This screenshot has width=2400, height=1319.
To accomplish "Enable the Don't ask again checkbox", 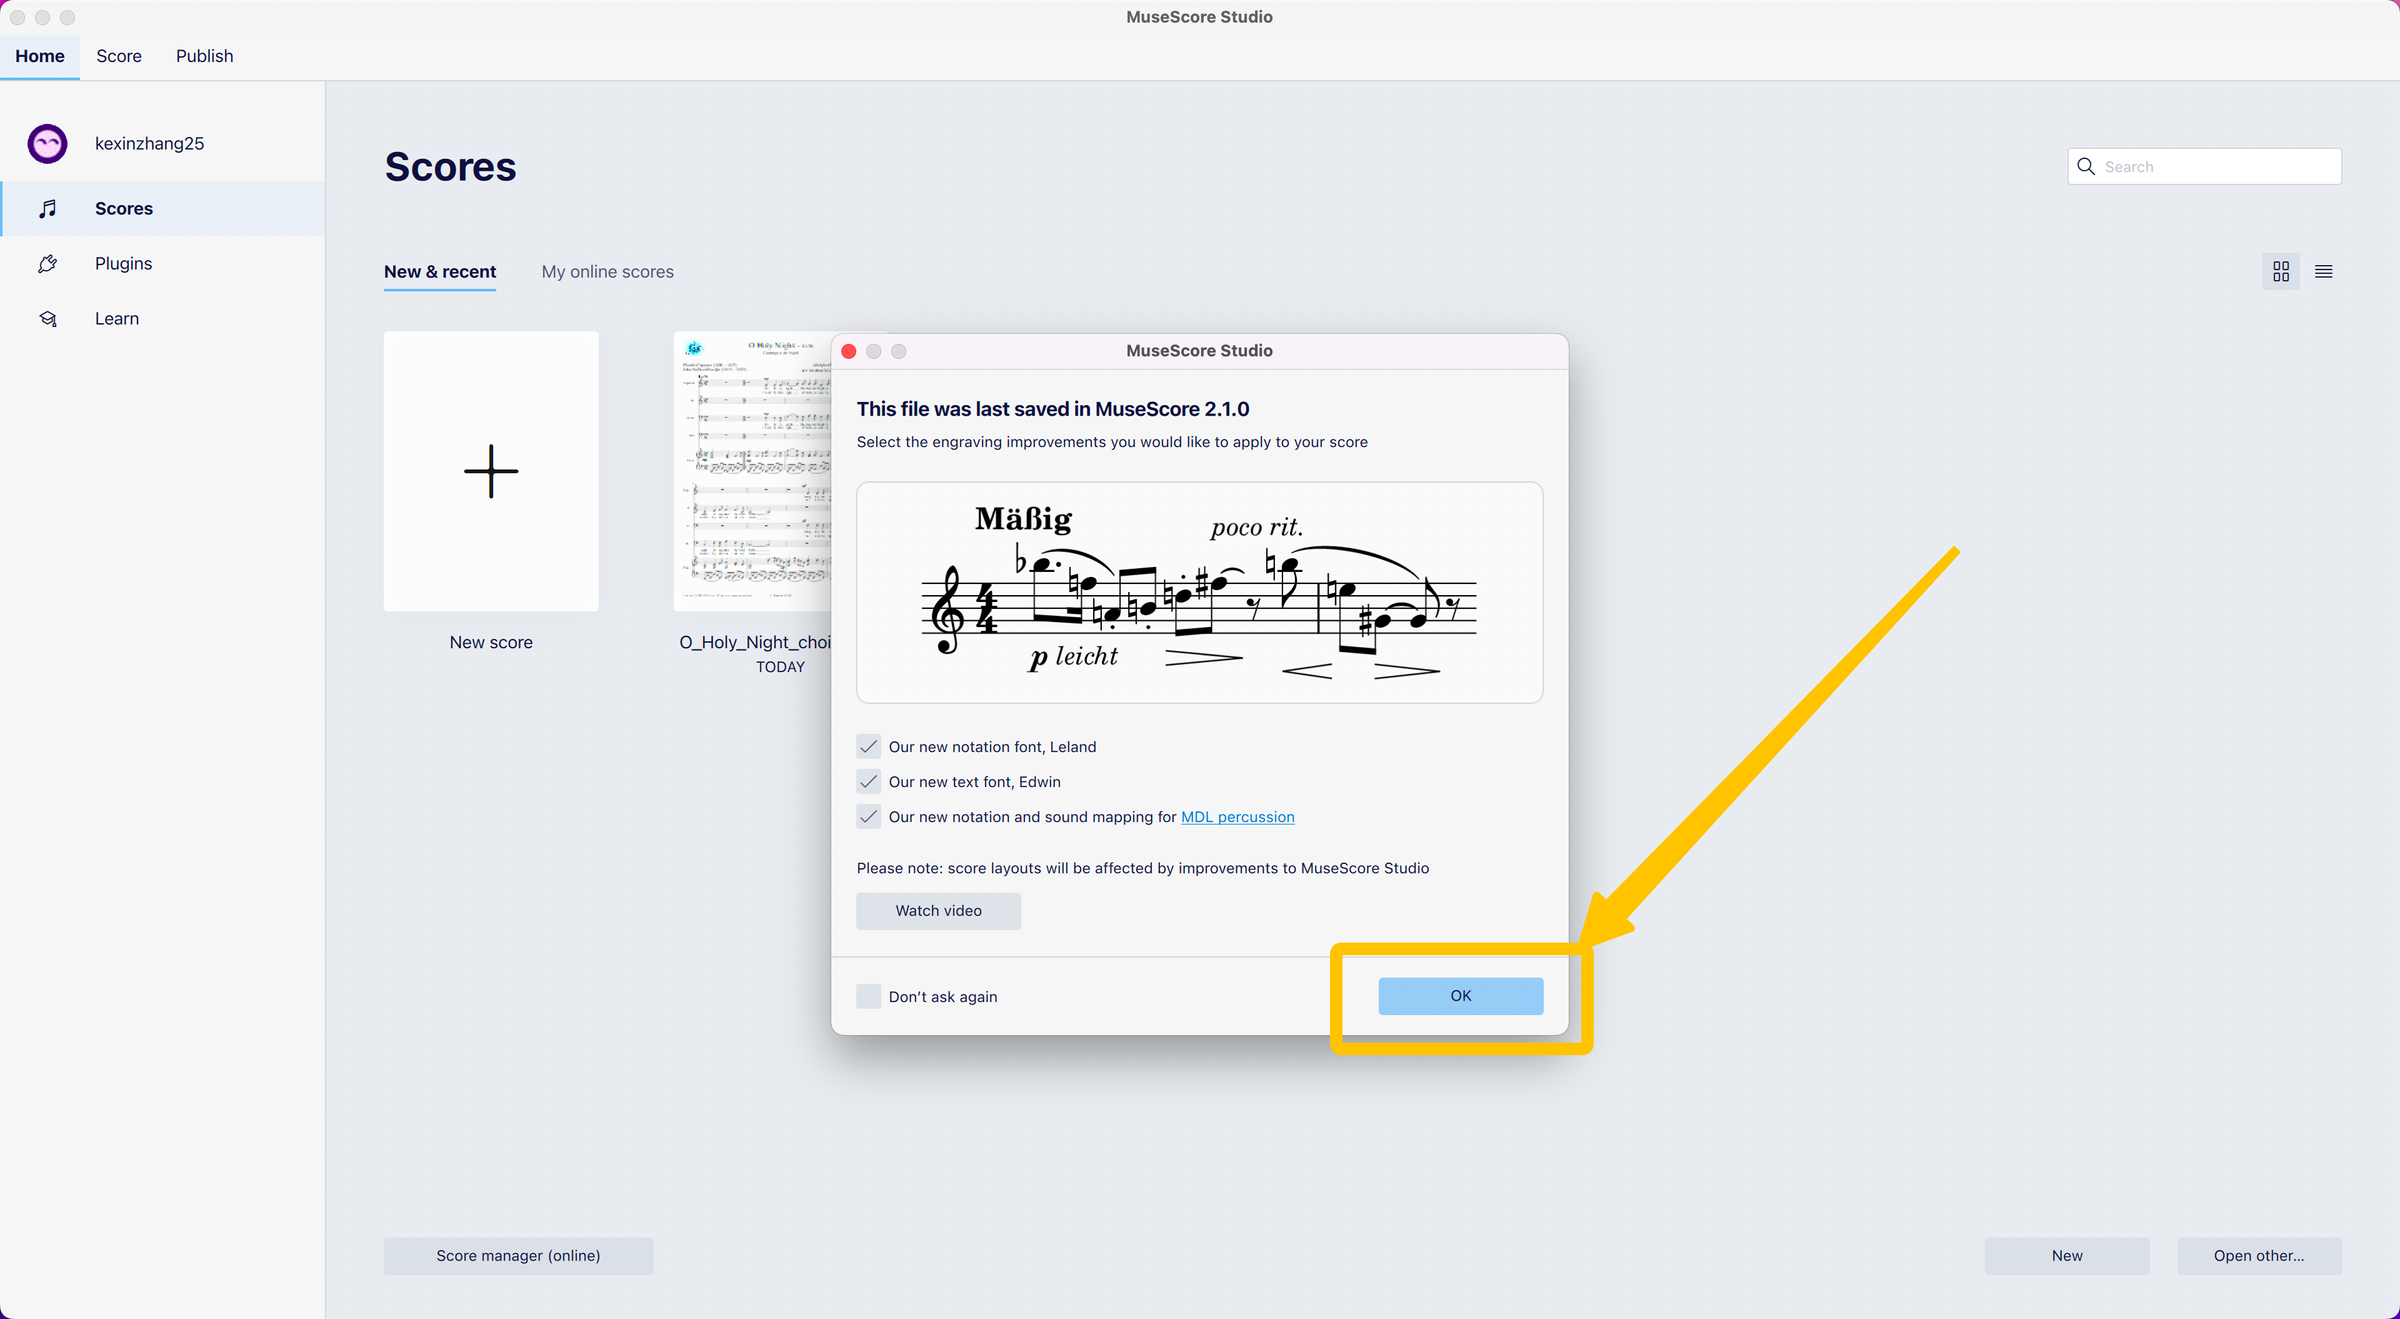I will (x=868, y=996).
